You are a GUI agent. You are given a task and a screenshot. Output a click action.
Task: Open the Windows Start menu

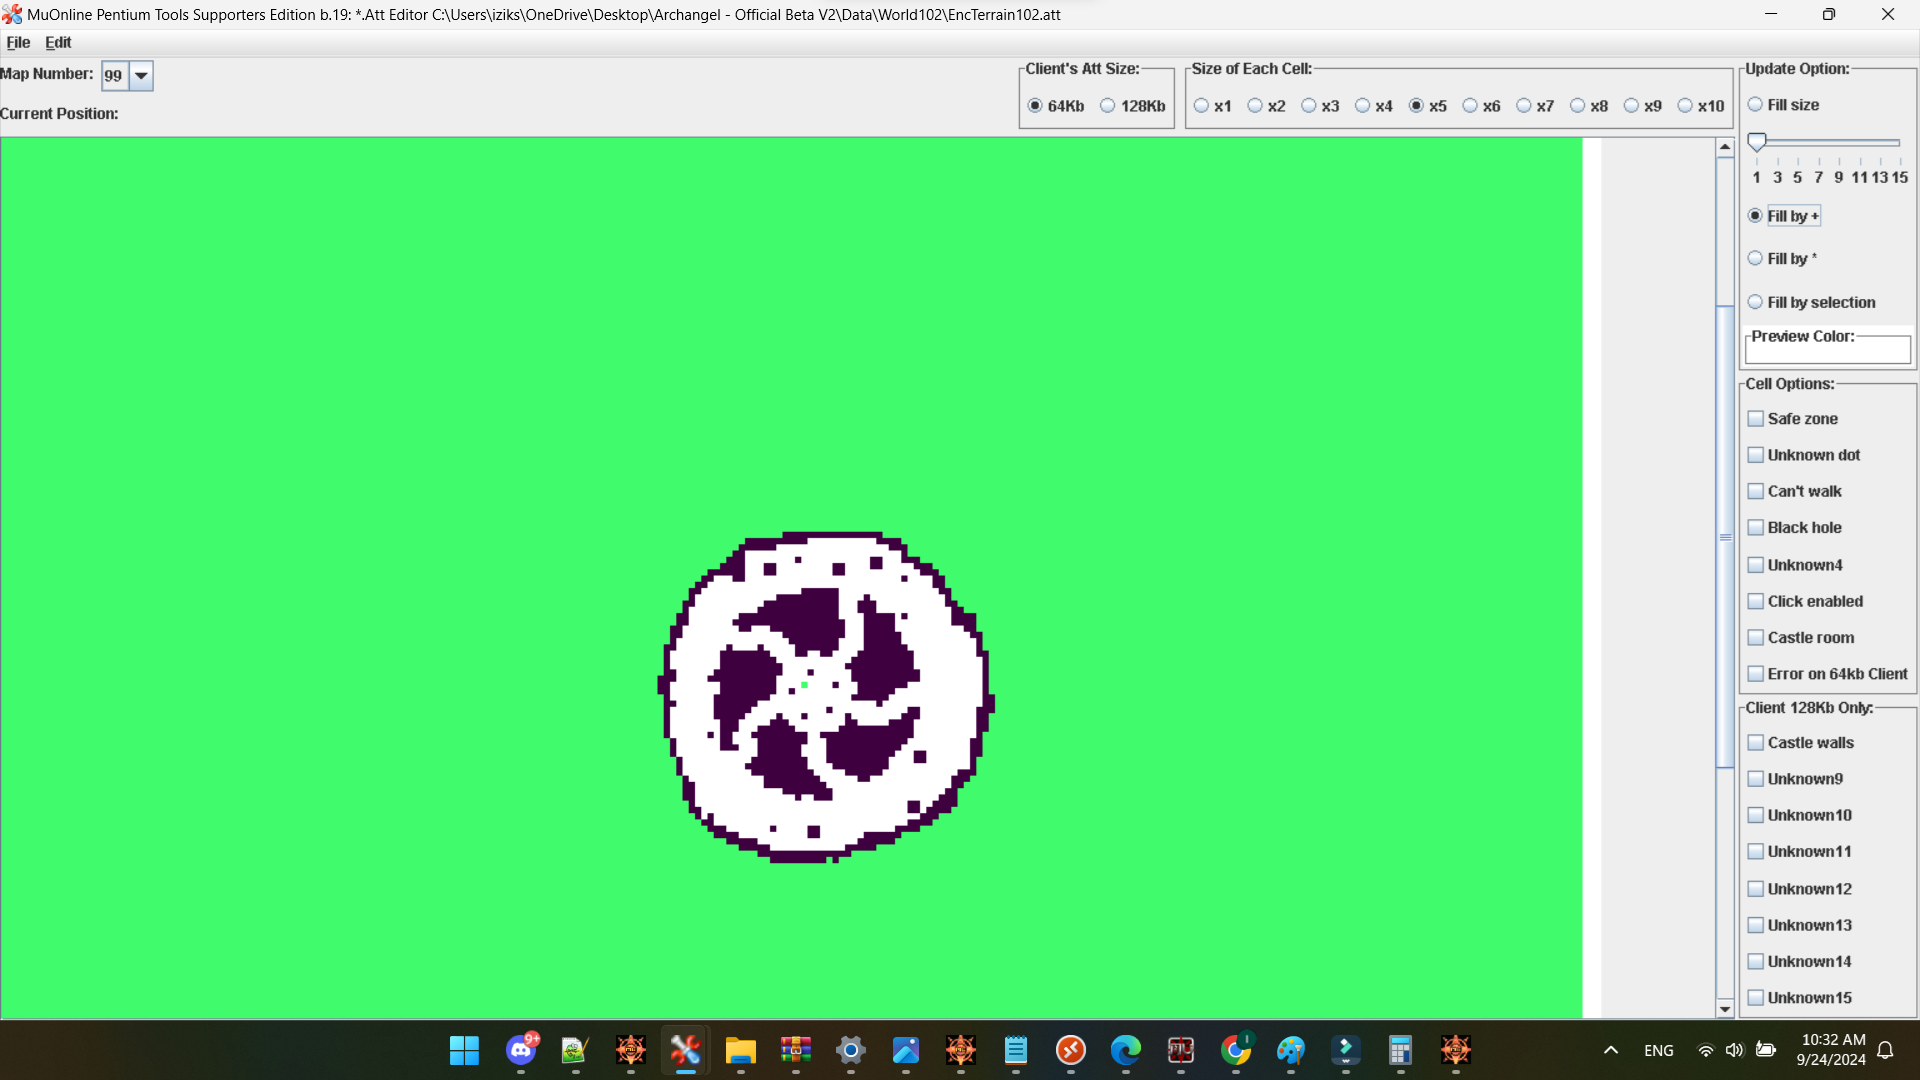(464, 1050)
